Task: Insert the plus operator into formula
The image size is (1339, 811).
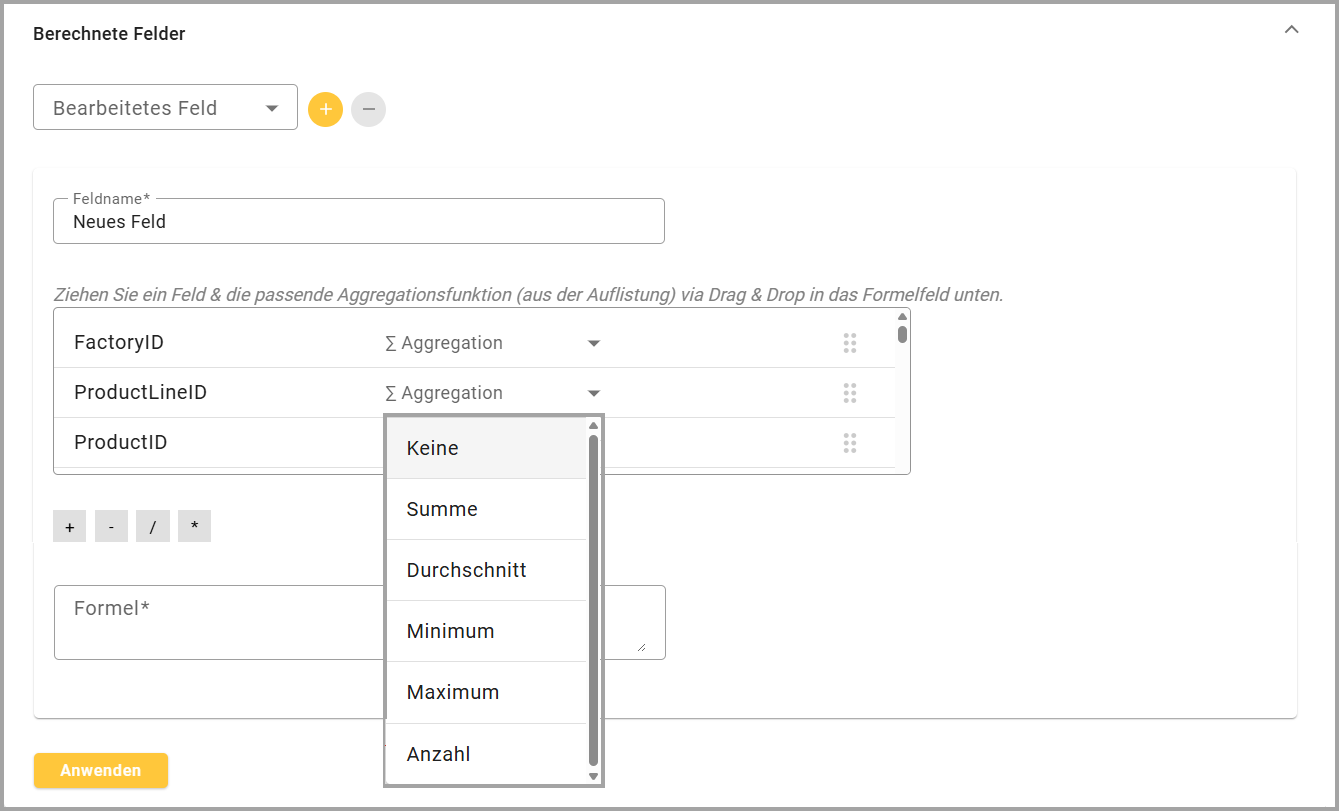Action: [69, 527]
